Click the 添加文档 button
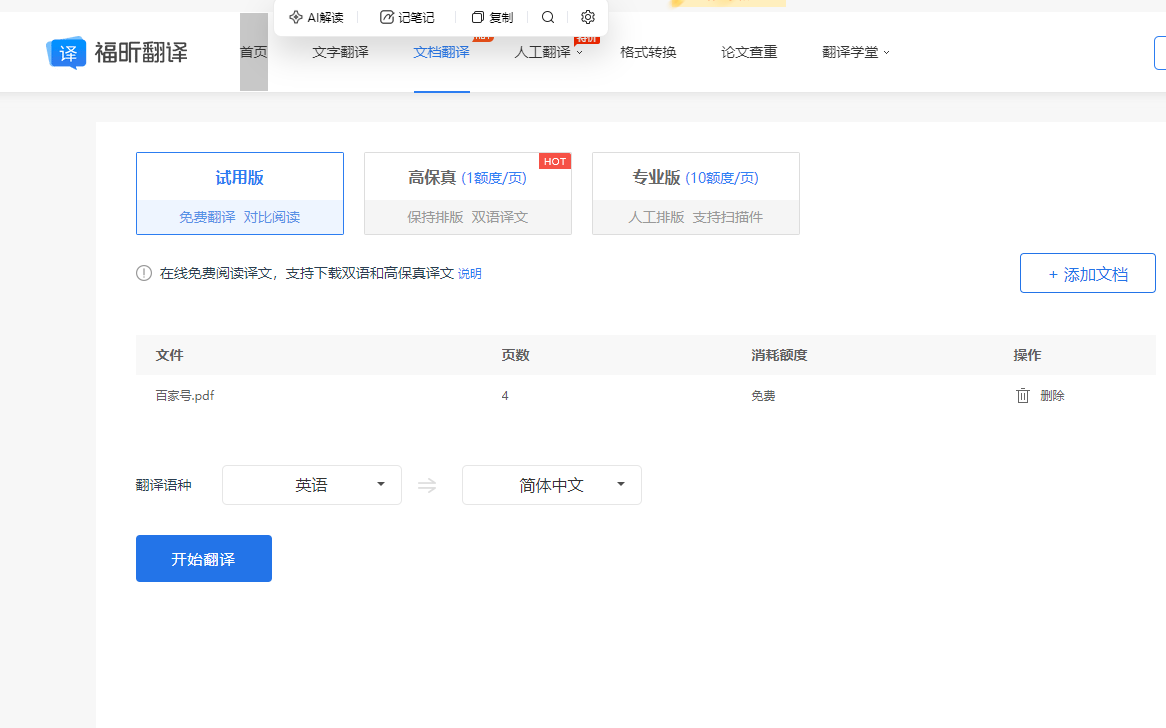The height and width of the screenshot is (728, 1166). [x=1088, y=273]
